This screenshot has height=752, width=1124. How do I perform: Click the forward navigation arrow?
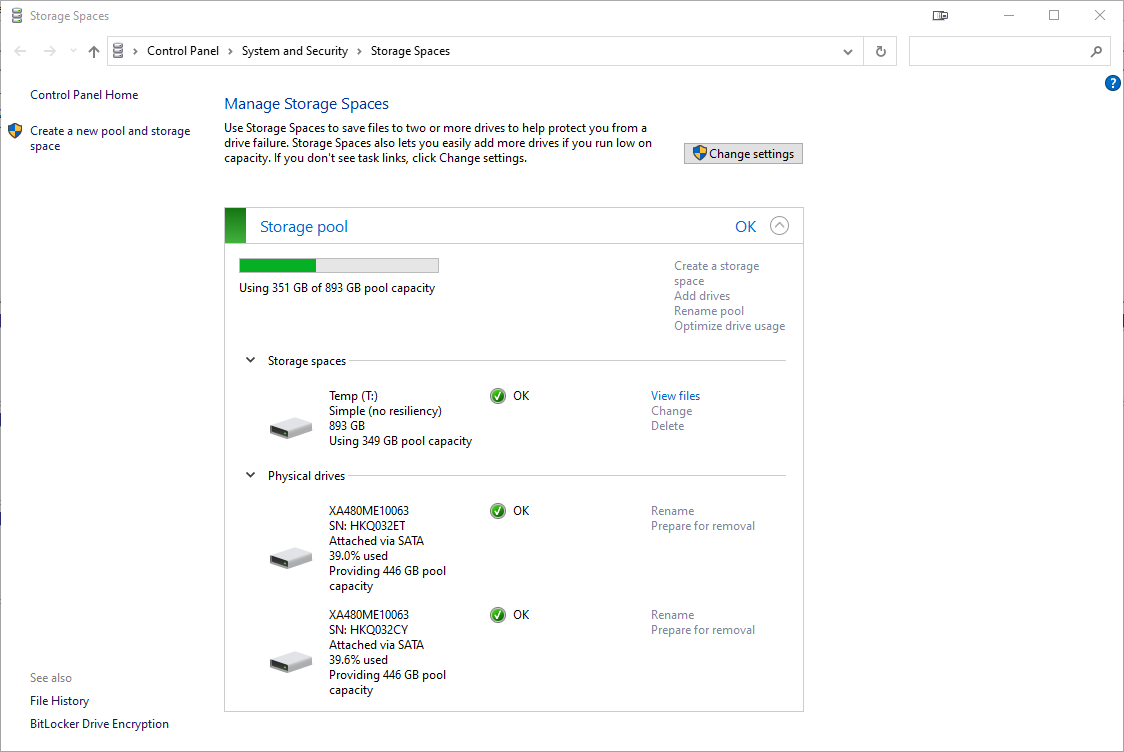pyautogui.click(x=49, y=51)
